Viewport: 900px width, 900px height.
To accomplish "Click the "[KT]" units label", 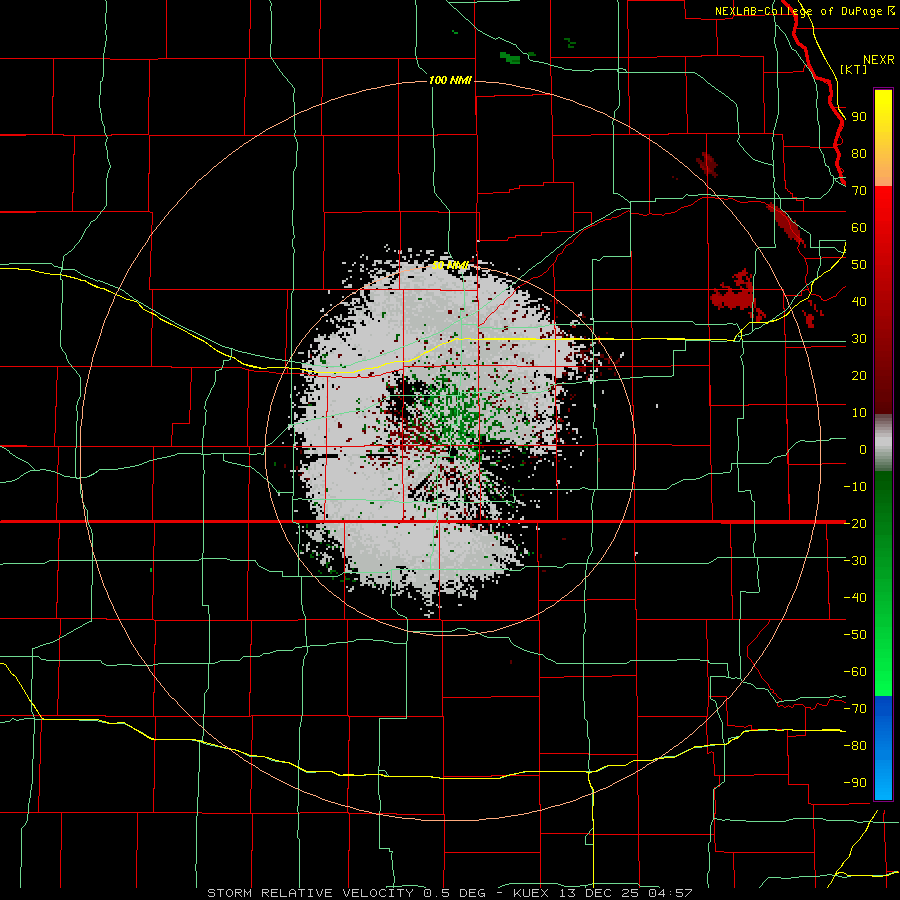I will pyautogui.click(x=854, y=69).
